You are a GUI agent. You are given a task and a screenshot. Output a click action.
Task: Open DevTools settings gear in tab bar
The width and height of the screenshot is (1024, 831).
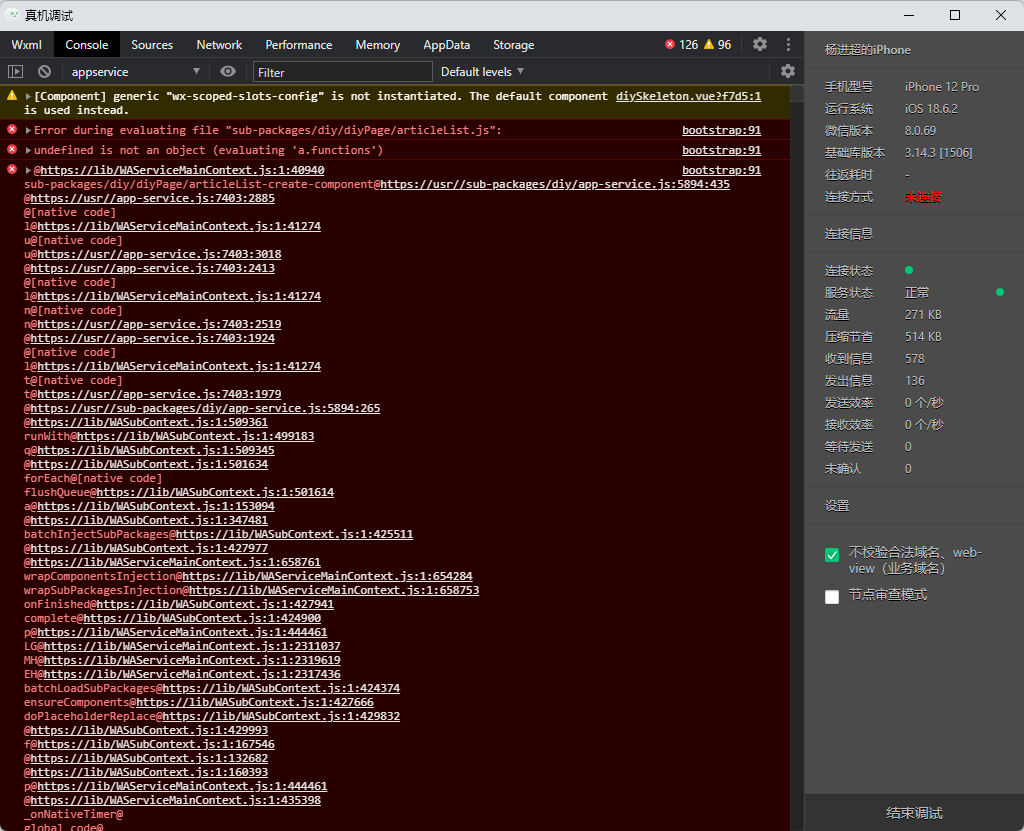(760, 44)
